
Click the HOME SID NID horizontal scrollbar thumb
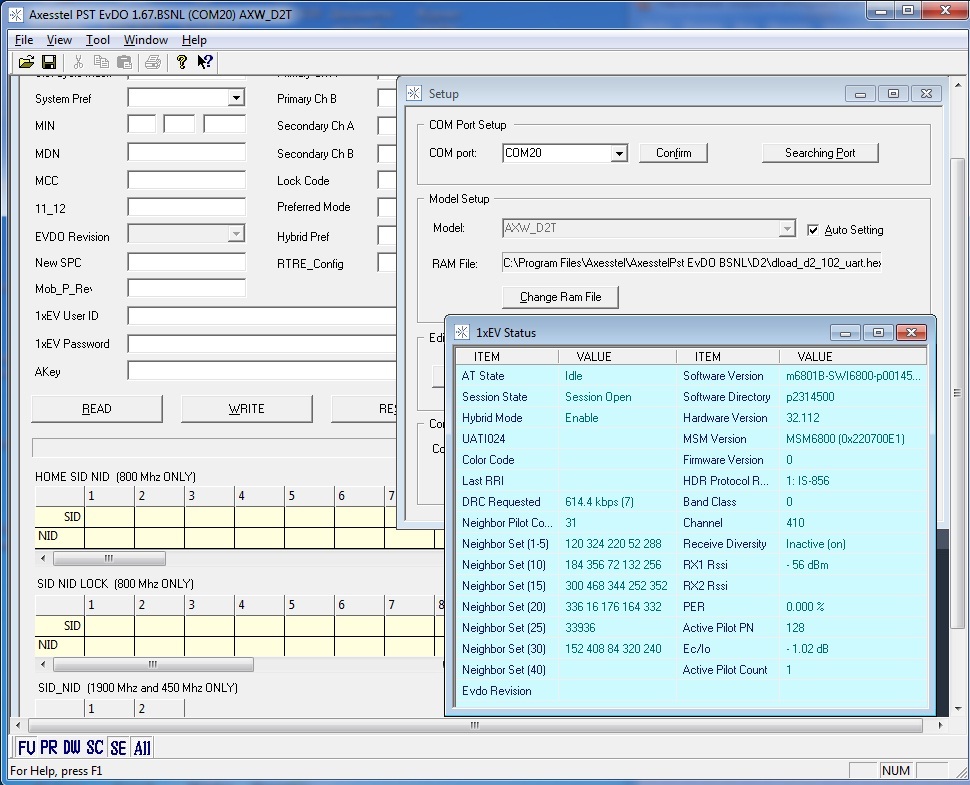point(109,559)
